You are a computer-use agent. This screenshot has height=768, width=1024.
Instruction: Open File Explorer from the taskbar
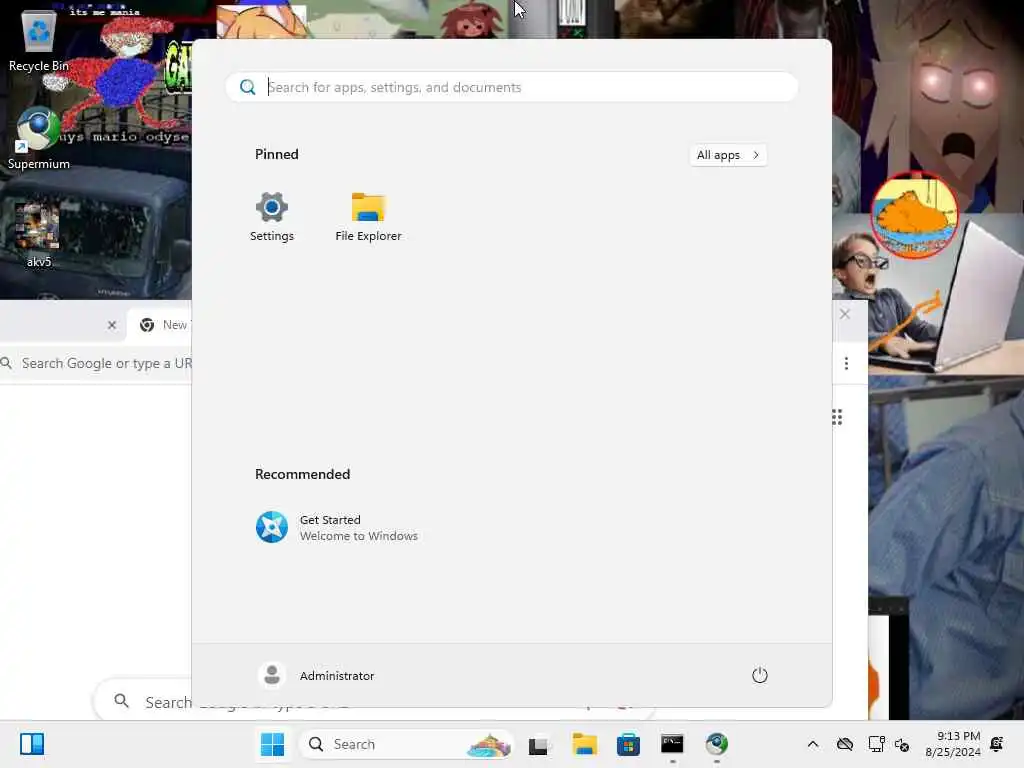tap(584, 744)
